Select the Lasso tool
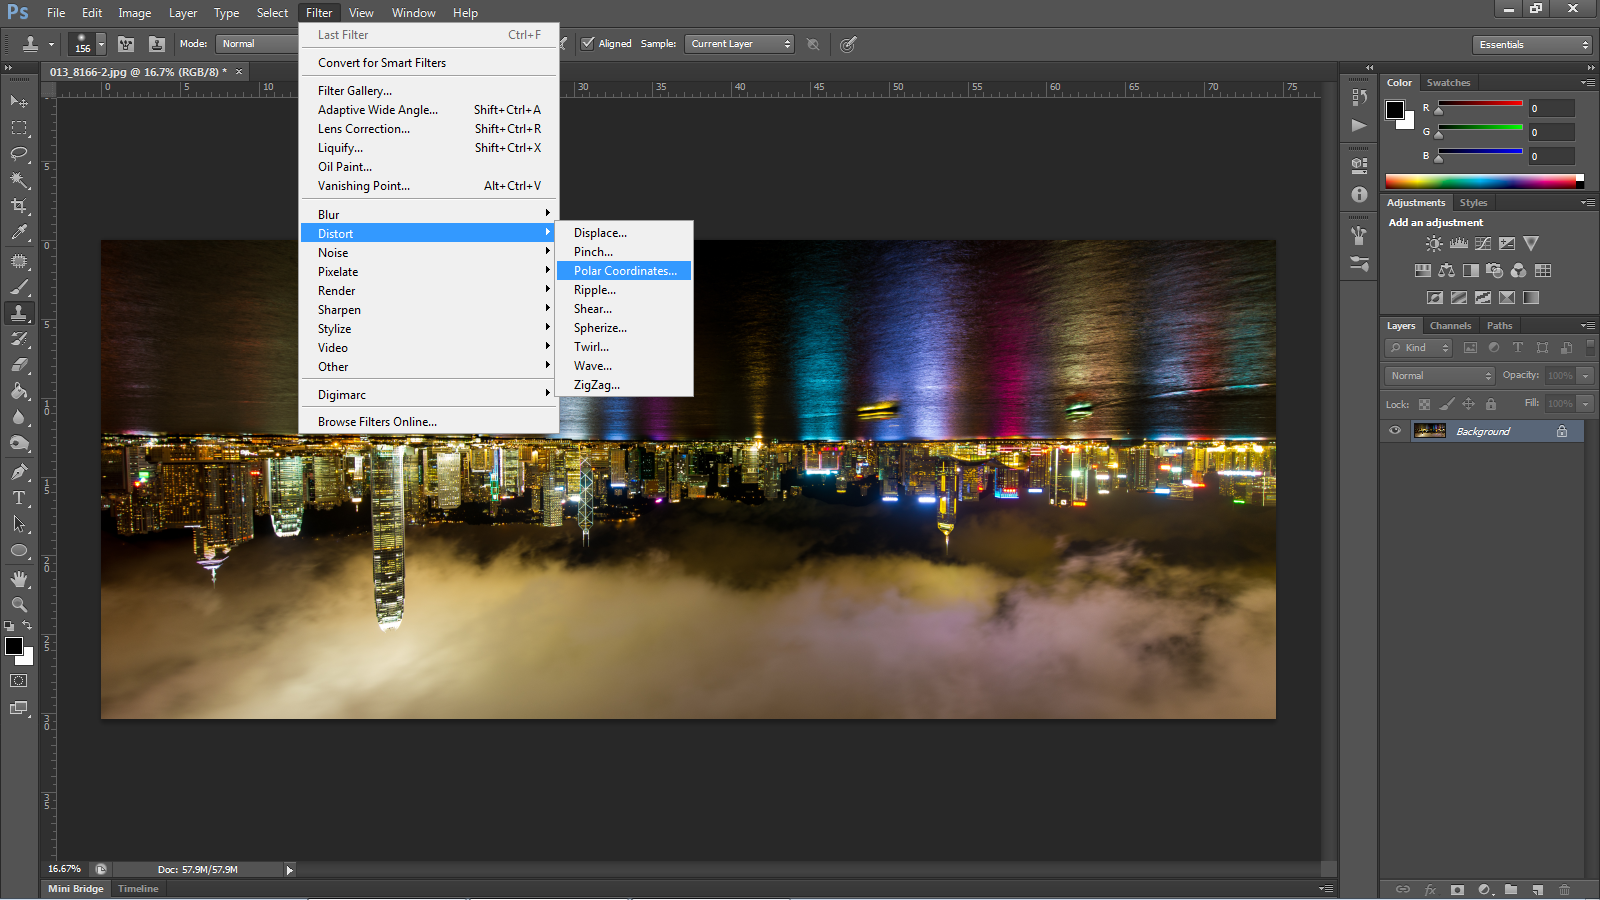The width and height of the screenshot is (1600, 900). coord(19,154)
